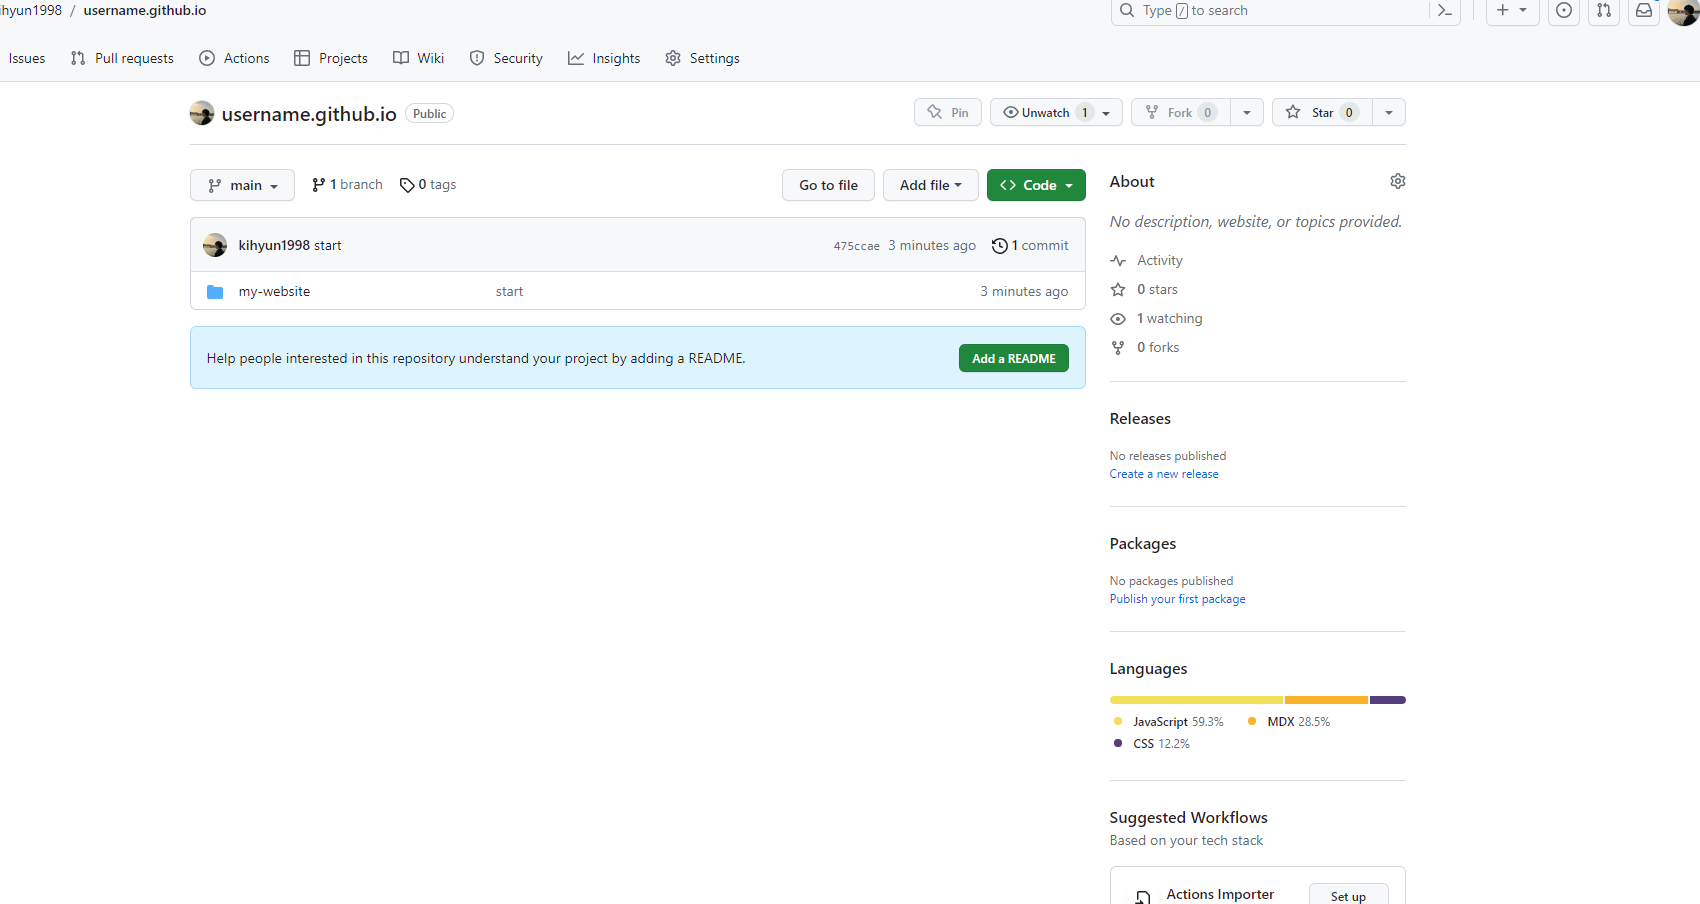
Task: Open the username.github.io breadcrumb link
Action: (x=145, y=10)
